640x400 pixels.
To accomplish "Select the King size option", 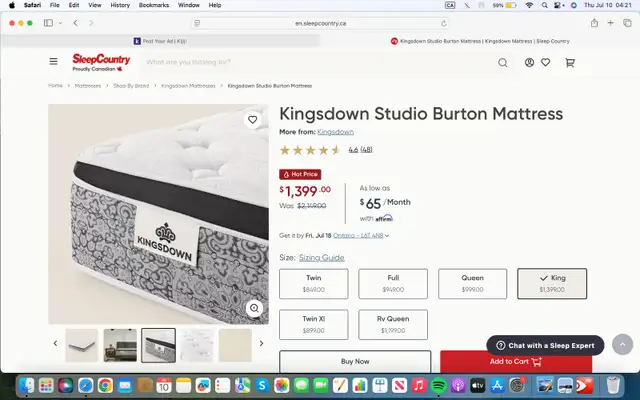I will [x=552, y=284].
